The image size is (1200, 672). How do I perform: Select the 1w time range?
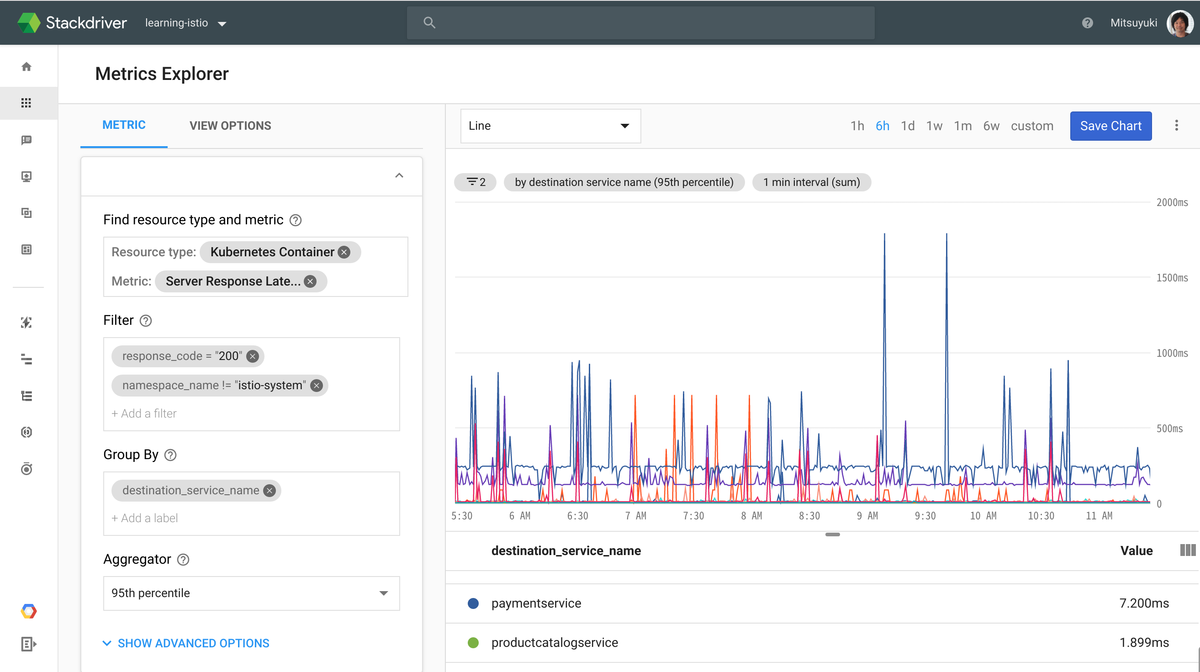[x=934, y=126]
